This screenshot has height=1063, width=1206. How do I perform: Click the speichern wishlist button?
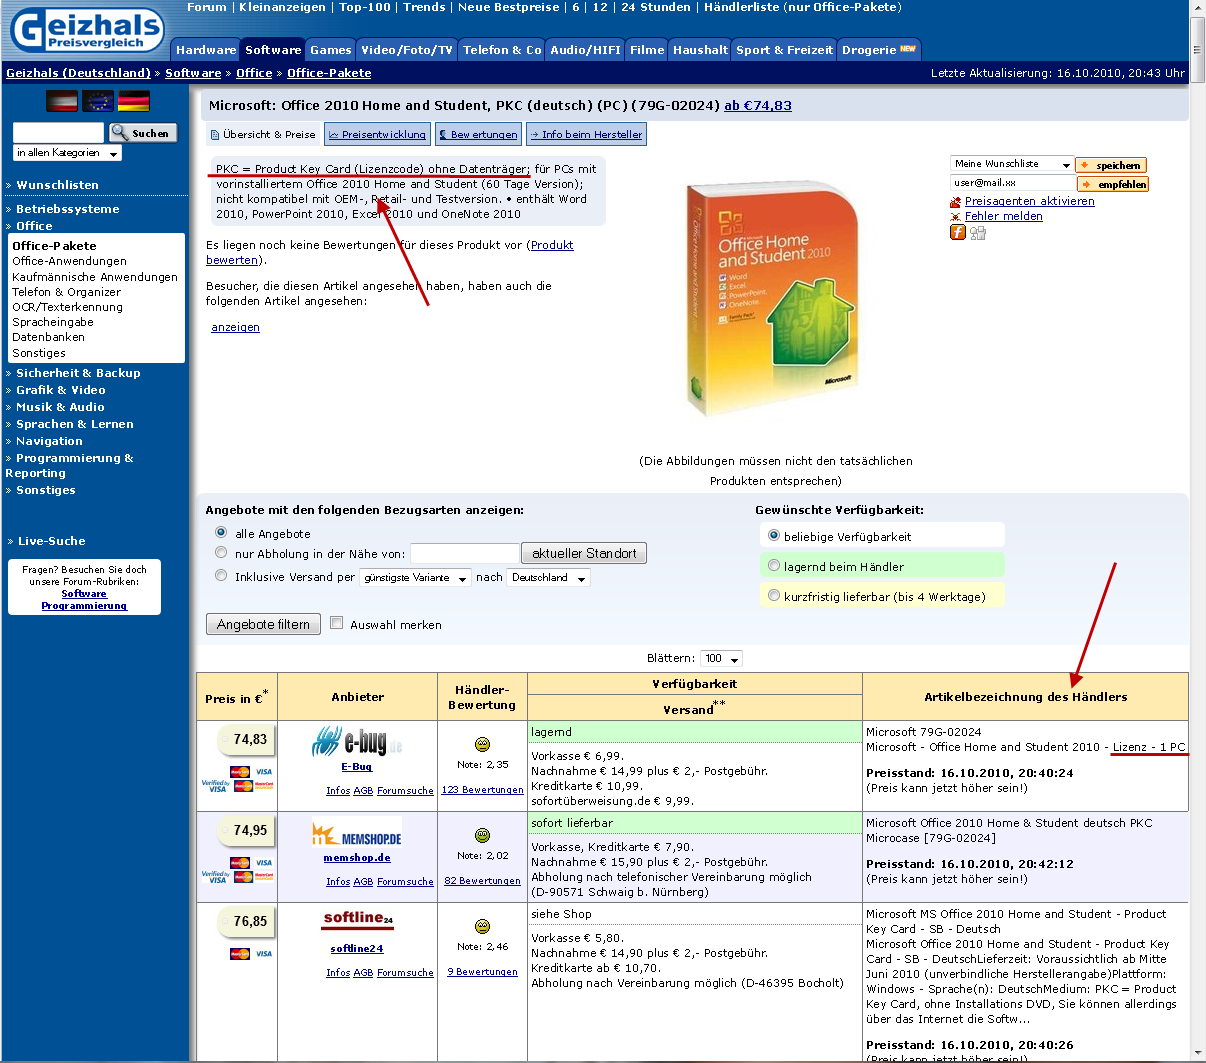(x=1111, y=165)
